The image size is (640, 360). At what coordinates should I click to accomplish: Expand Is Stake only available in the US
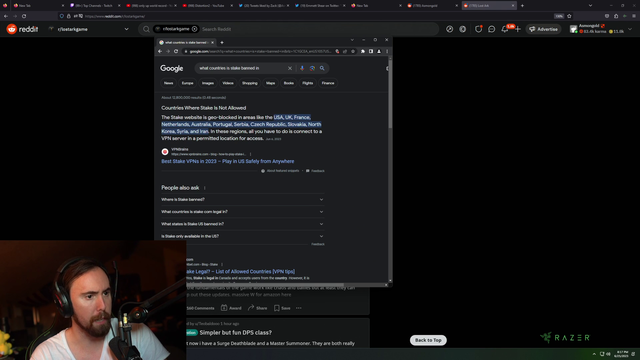[x=242, y=236]
